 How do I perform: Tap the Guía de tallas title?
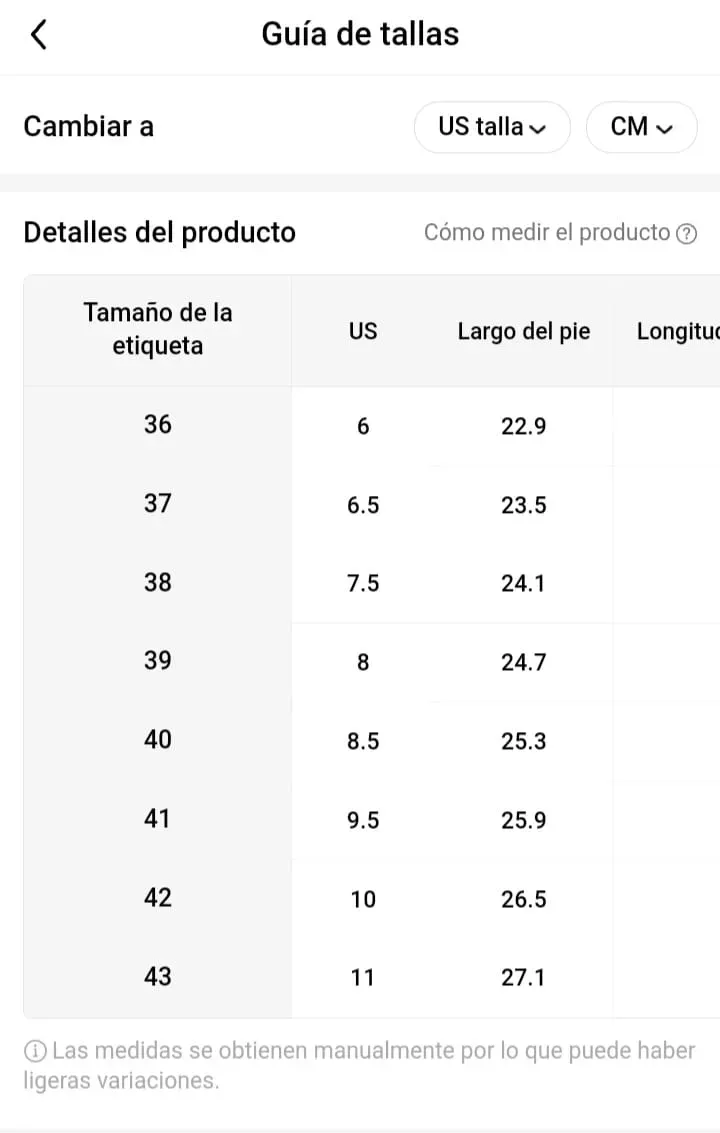point(360,34)
